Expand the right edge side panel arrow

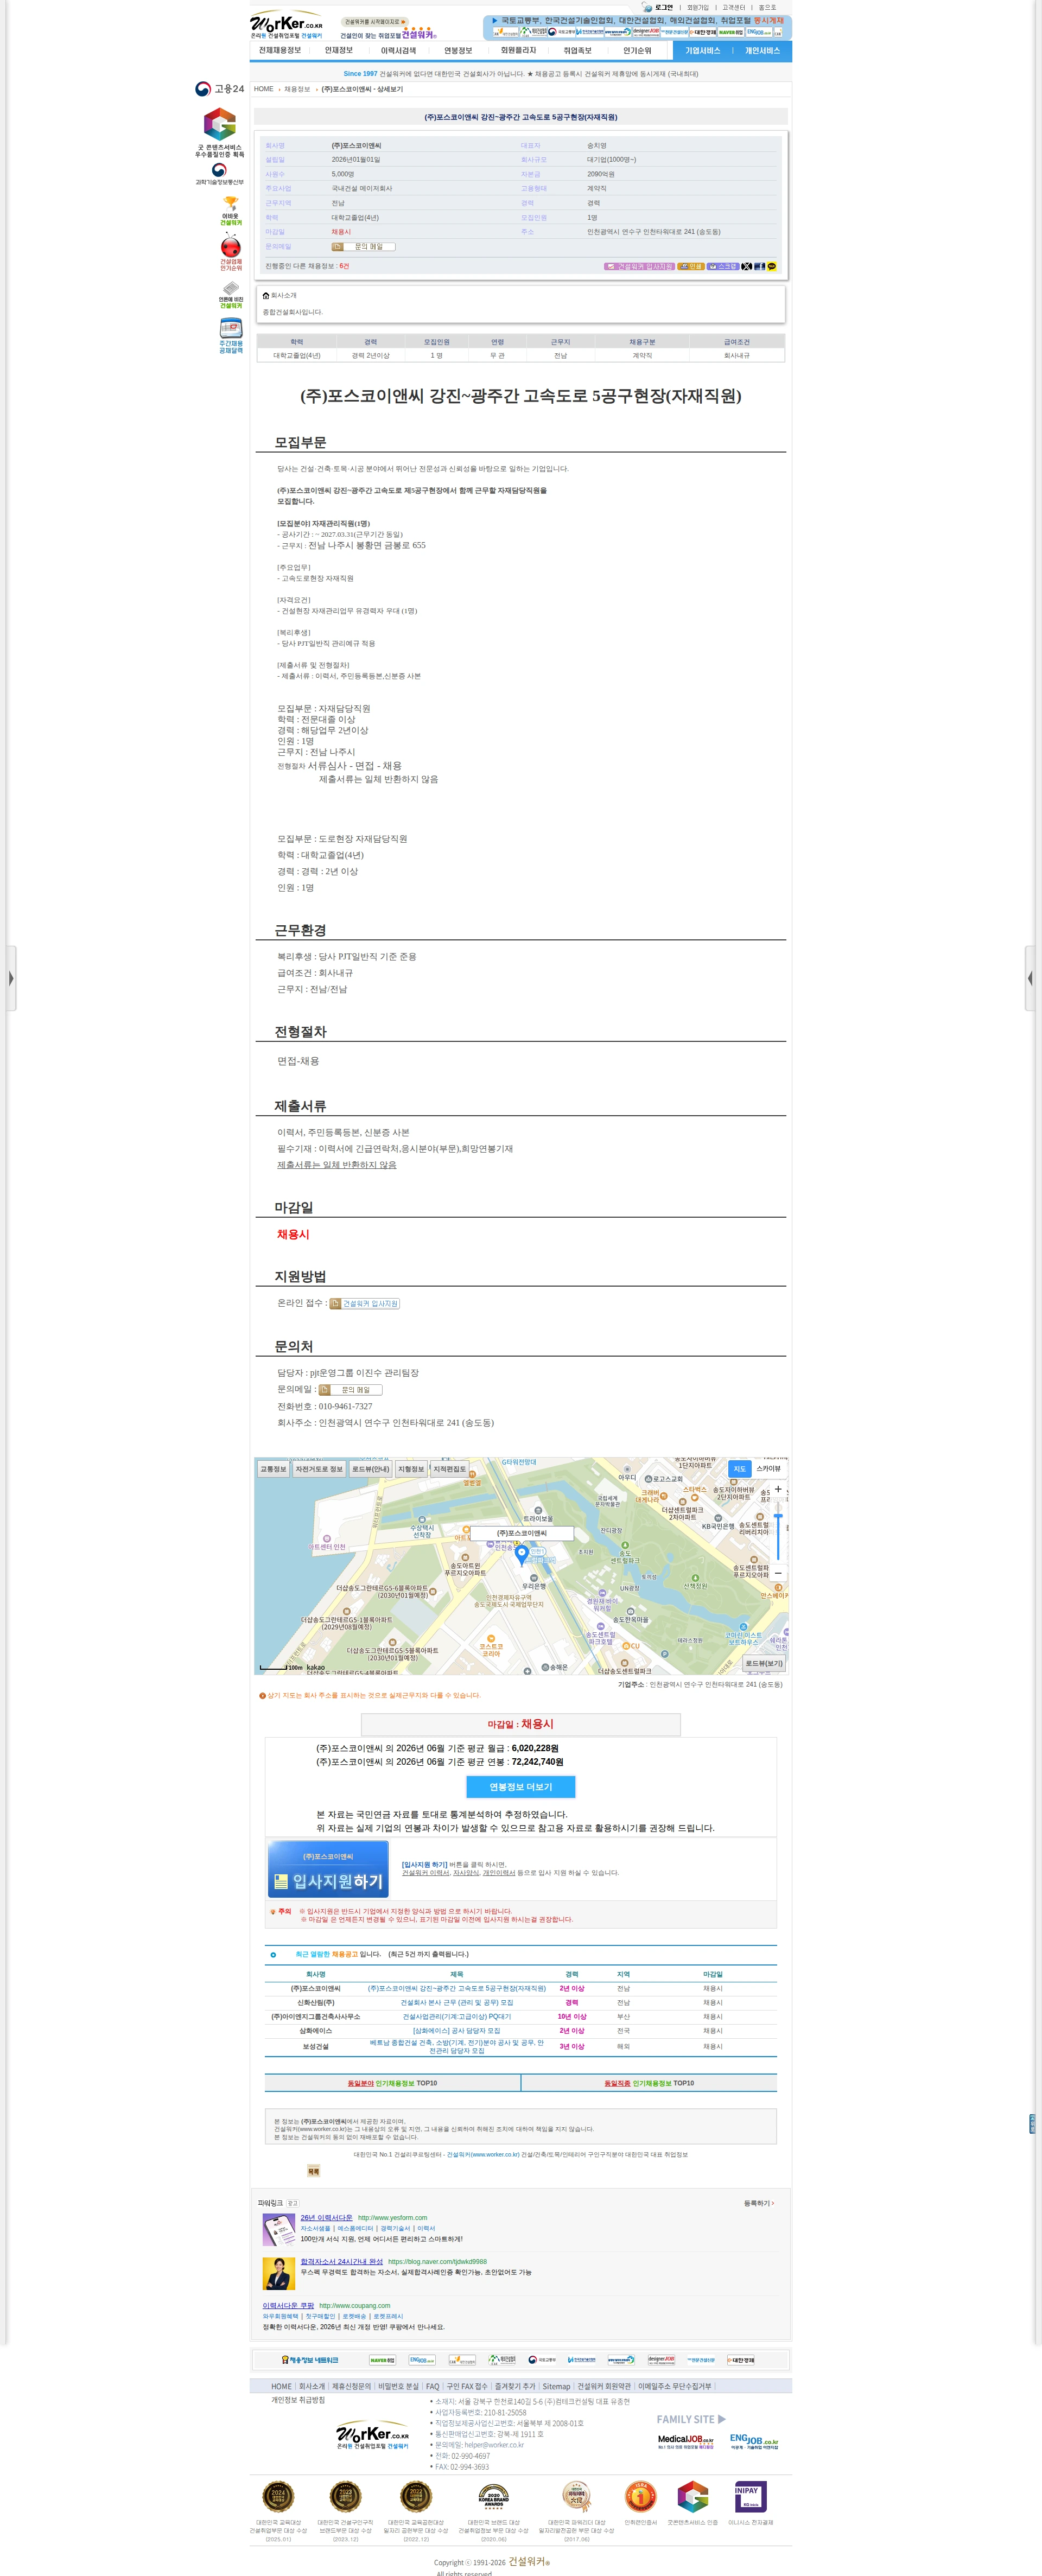tap(1030, 978)
